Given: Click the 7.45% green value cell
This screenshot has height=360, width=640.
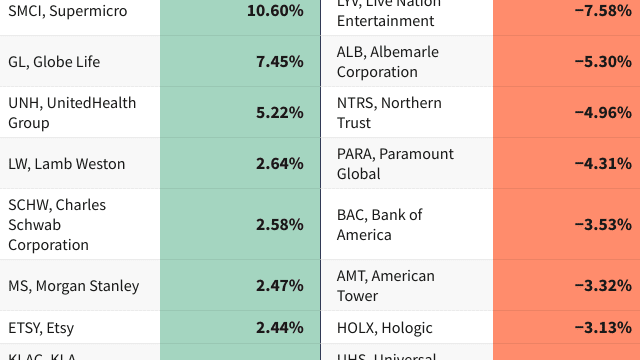Looking at the screenshot, I should tap(240, 61).
